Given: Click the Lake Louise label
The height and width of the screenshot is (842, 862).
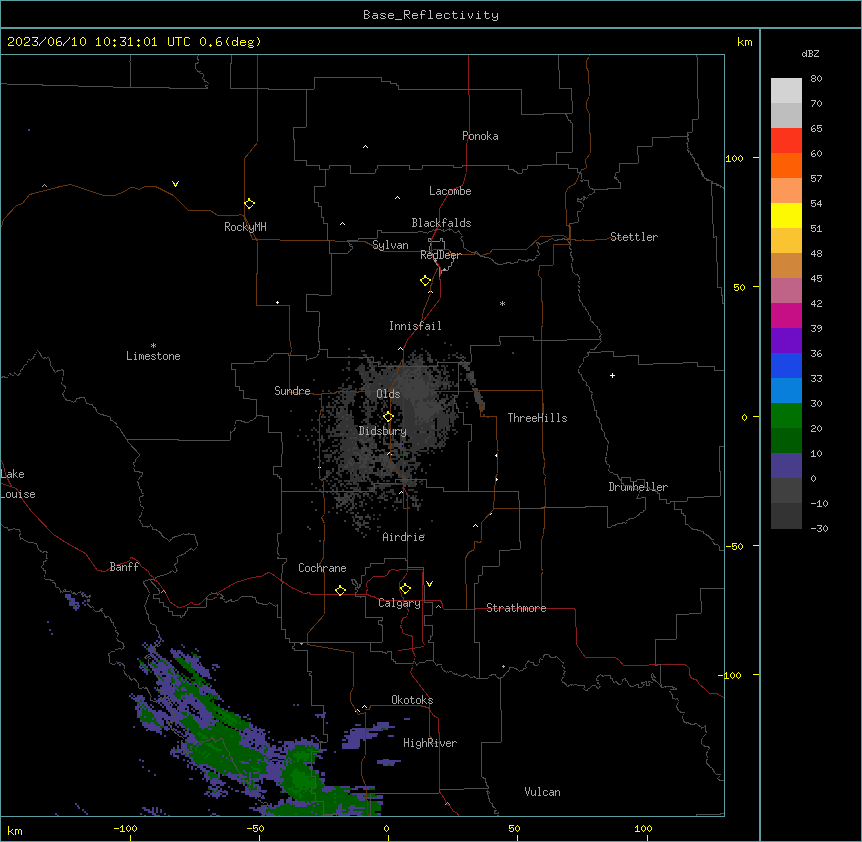Looking at the screenshot, I should coord(18,484).
